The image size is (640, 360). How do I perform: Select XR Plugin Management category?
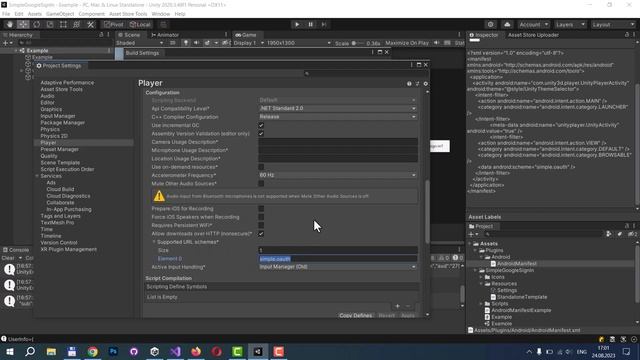pos(69,249)
